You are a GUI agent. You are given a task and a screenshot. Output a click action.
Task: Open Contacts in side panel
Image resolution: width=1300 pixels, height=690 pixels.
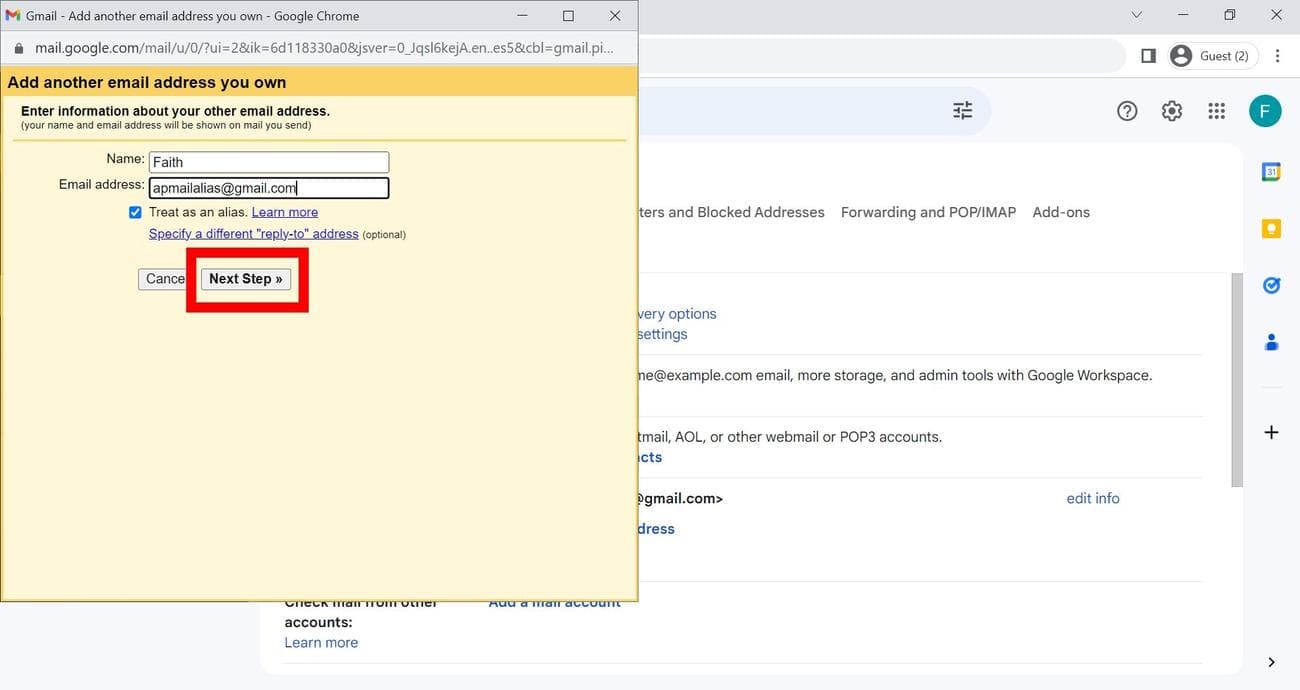[1271, 342]
